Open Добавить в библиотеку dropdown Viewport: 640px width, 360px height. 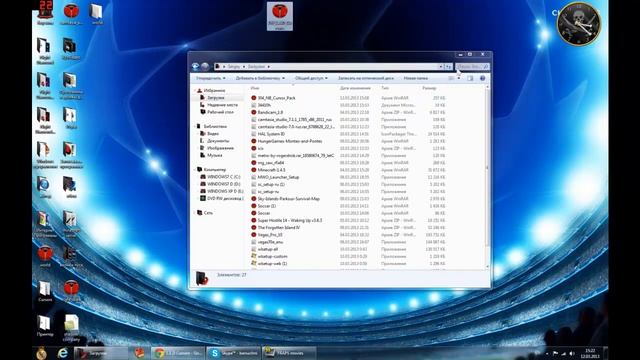[260, 78]
